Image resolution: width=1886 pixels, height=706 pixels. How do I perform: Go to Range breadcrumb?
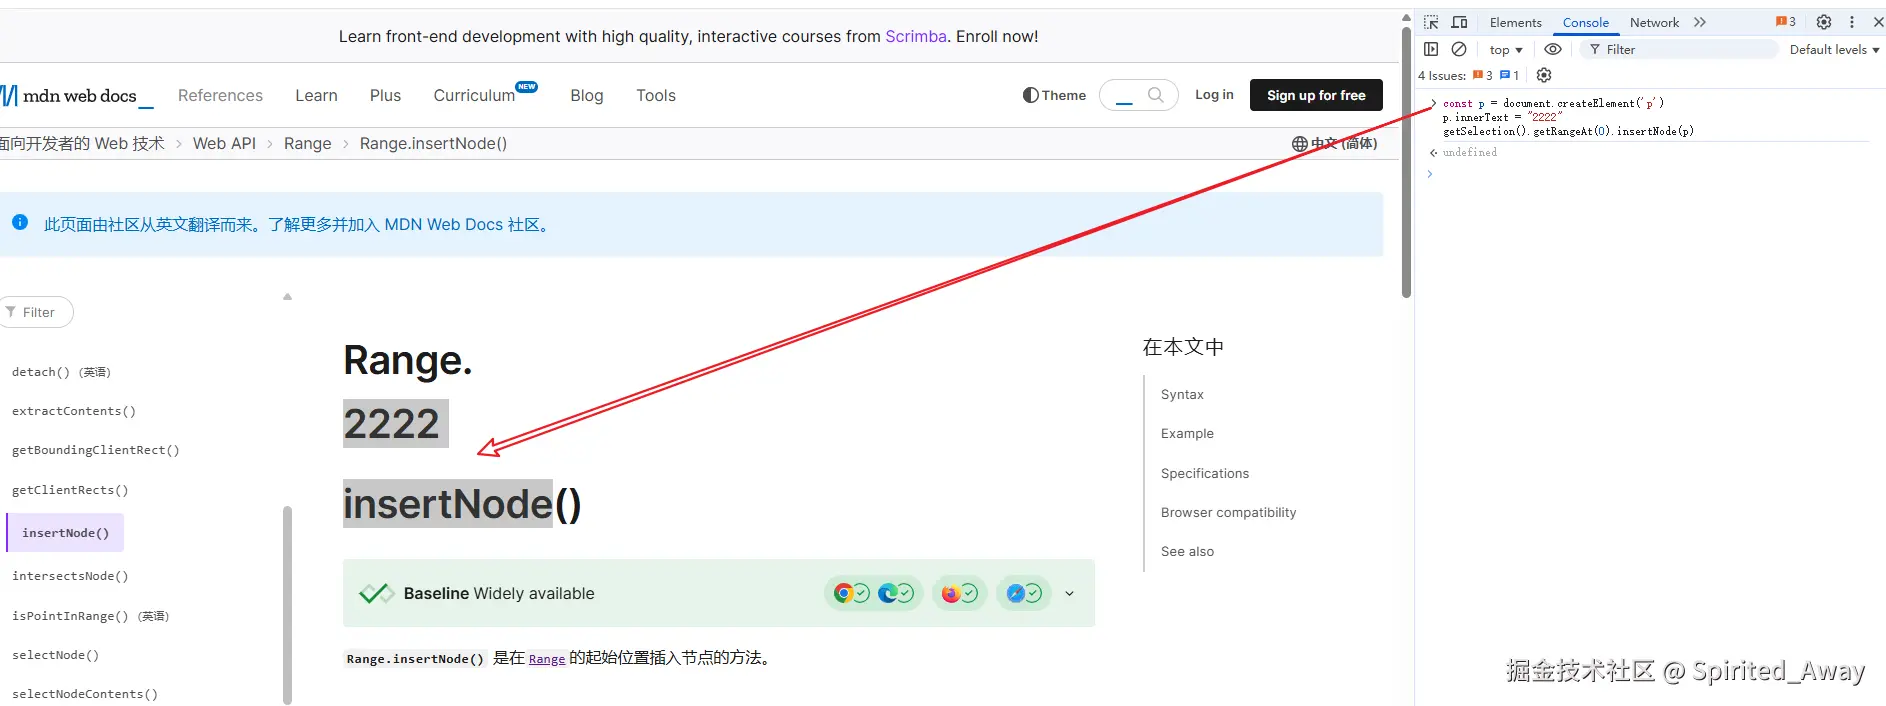pos(307,143)
